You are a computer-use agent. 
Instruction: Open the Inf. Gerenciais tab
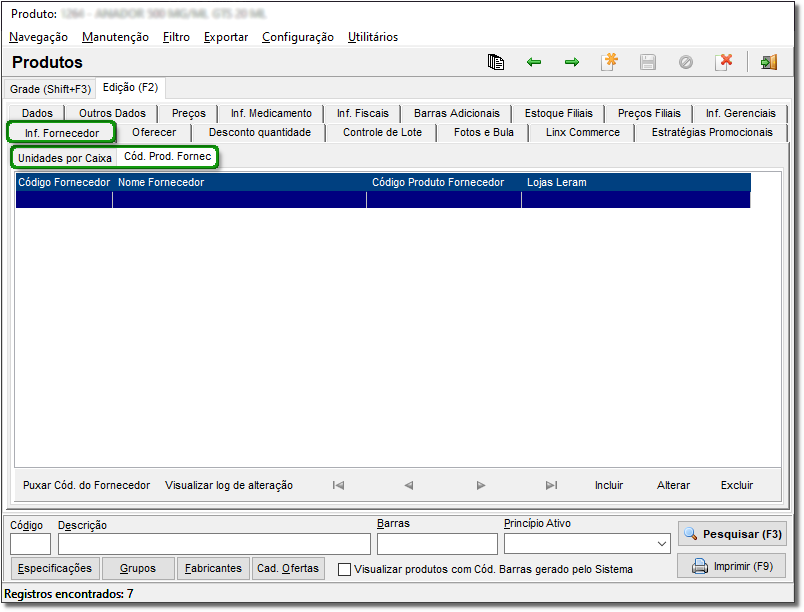pyautogui.click(x=740, y=113)
